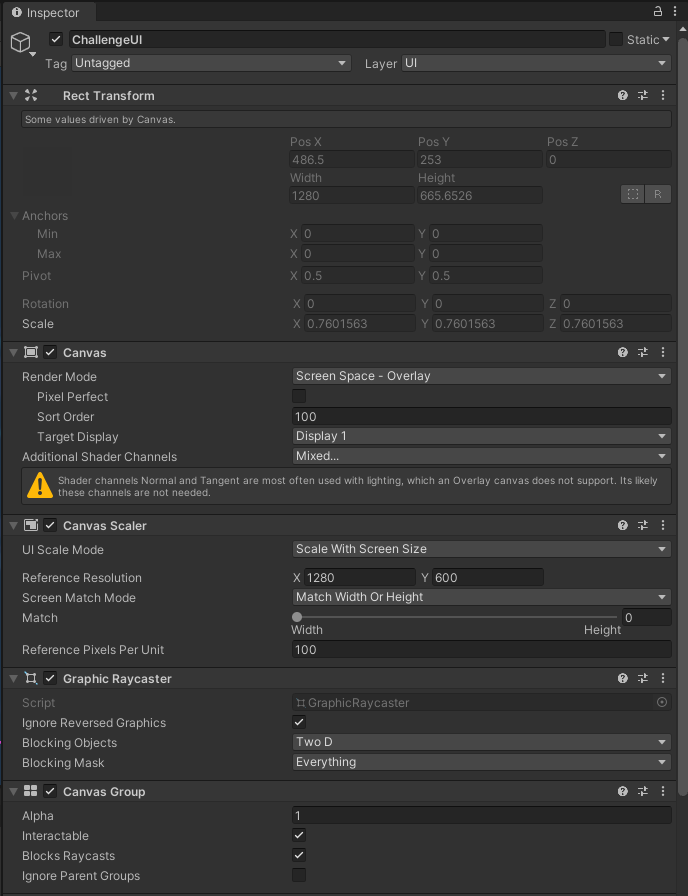The image size is (688, 896).
Task: Open the Blocking Objects dropdown
Action: (x=481, y=742)
